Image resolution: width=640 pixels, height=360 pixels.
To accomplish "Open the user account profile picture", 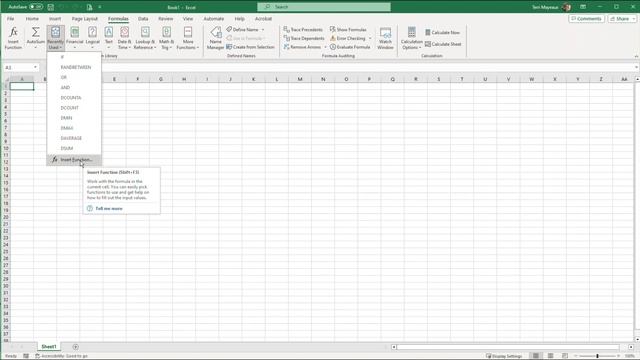I will click(566, 7).
